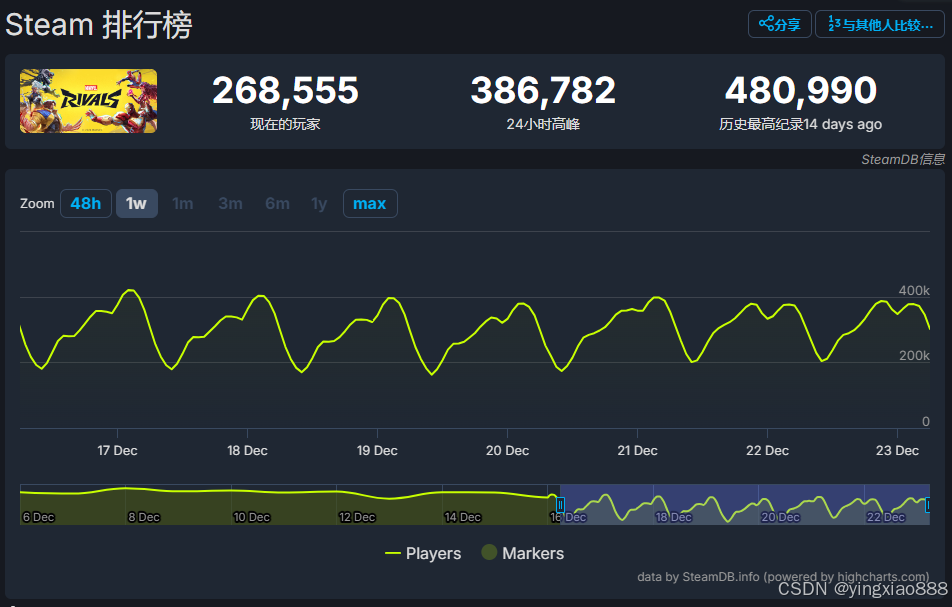Grab the left navigator range handle
Image resolution: width=952 pixels, height=607 pixels.
[560, 504]
